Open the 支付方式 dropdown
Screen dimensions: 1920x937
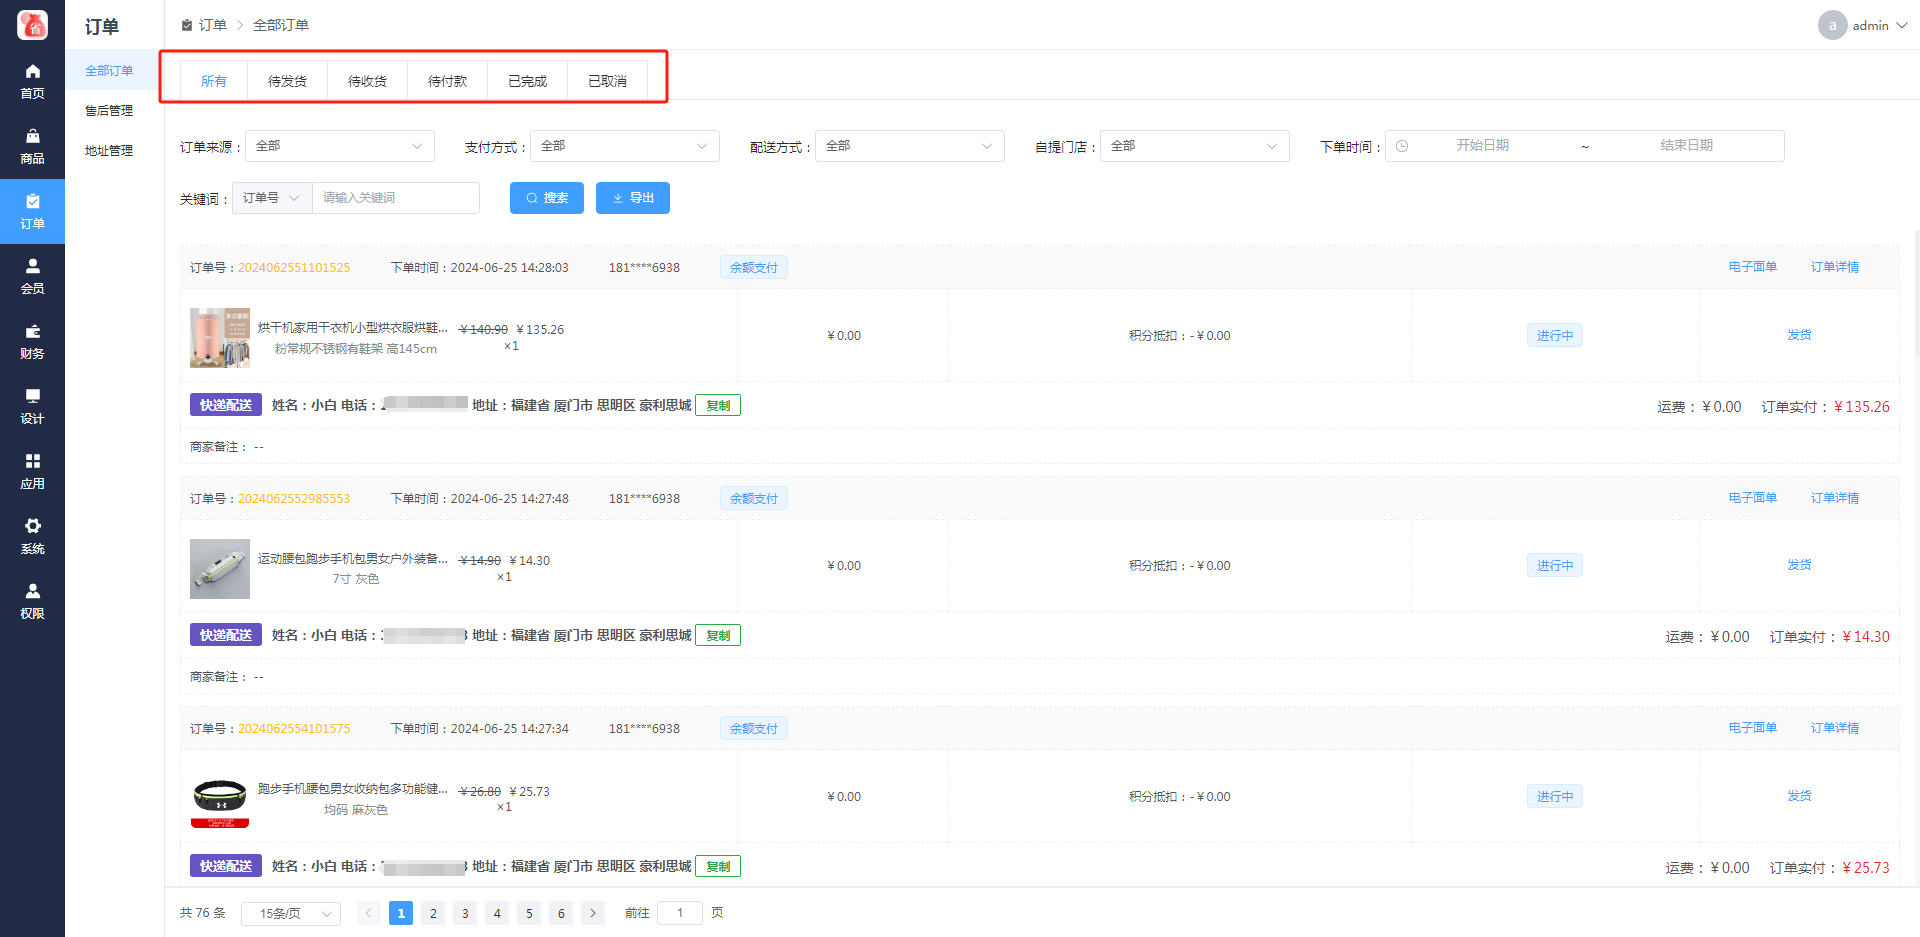coord(624,146)
